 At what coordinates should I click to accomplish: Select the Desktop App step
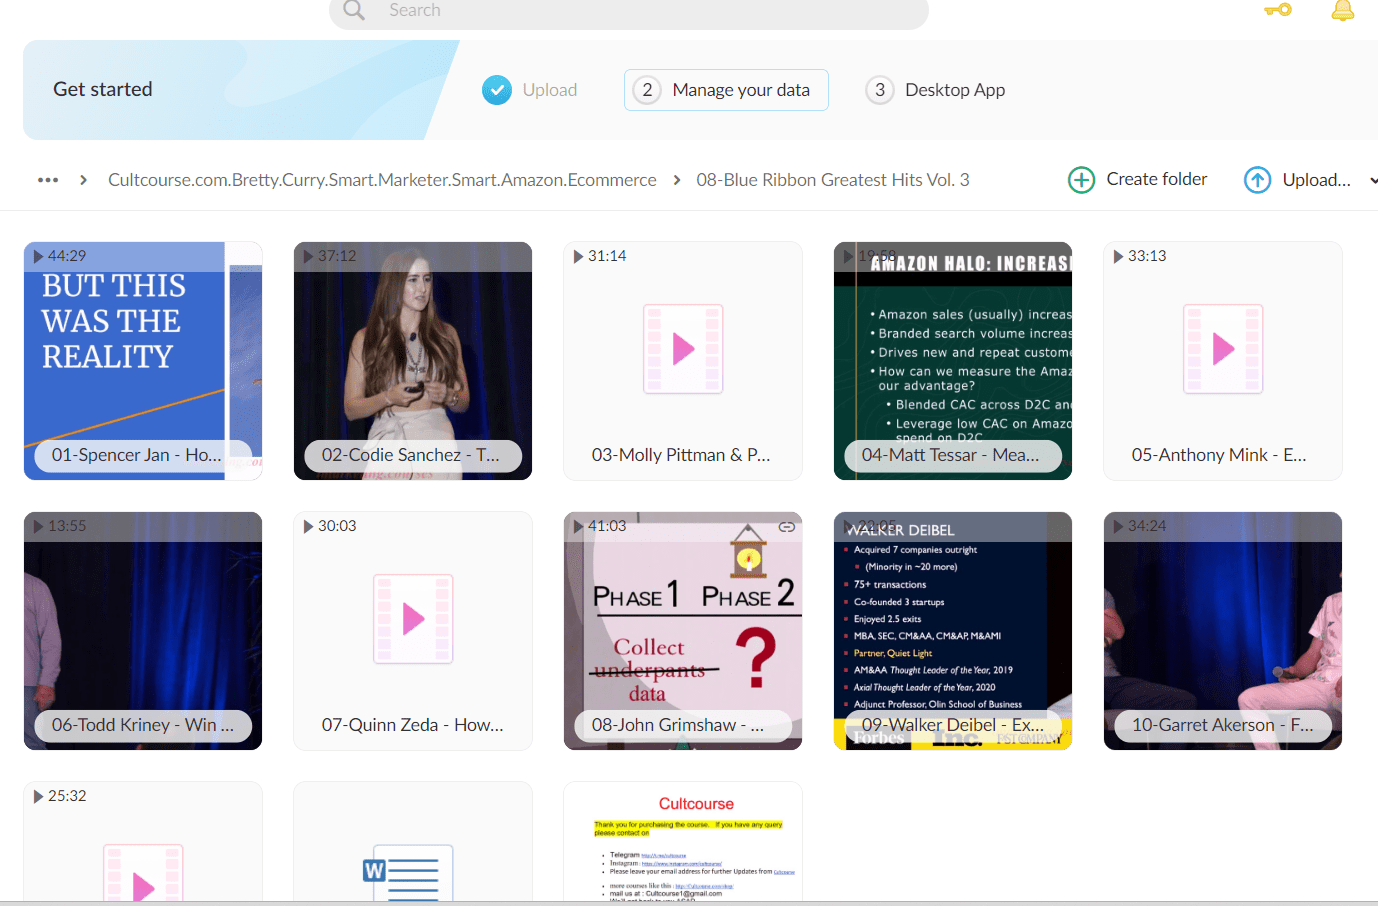(x=936, y=90)
